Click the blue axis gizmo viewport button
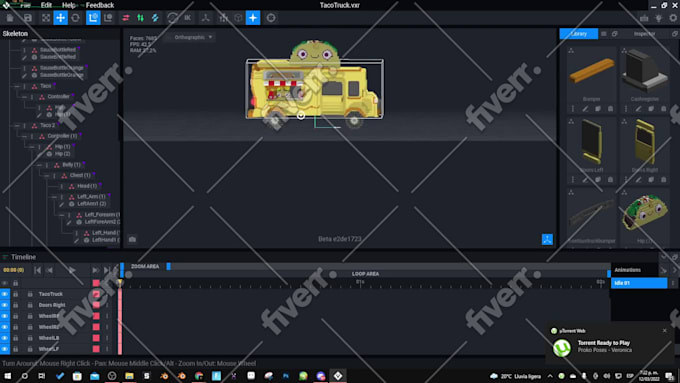Image resolution: width=680 pixels, height=383 pixels. point(547,239)
